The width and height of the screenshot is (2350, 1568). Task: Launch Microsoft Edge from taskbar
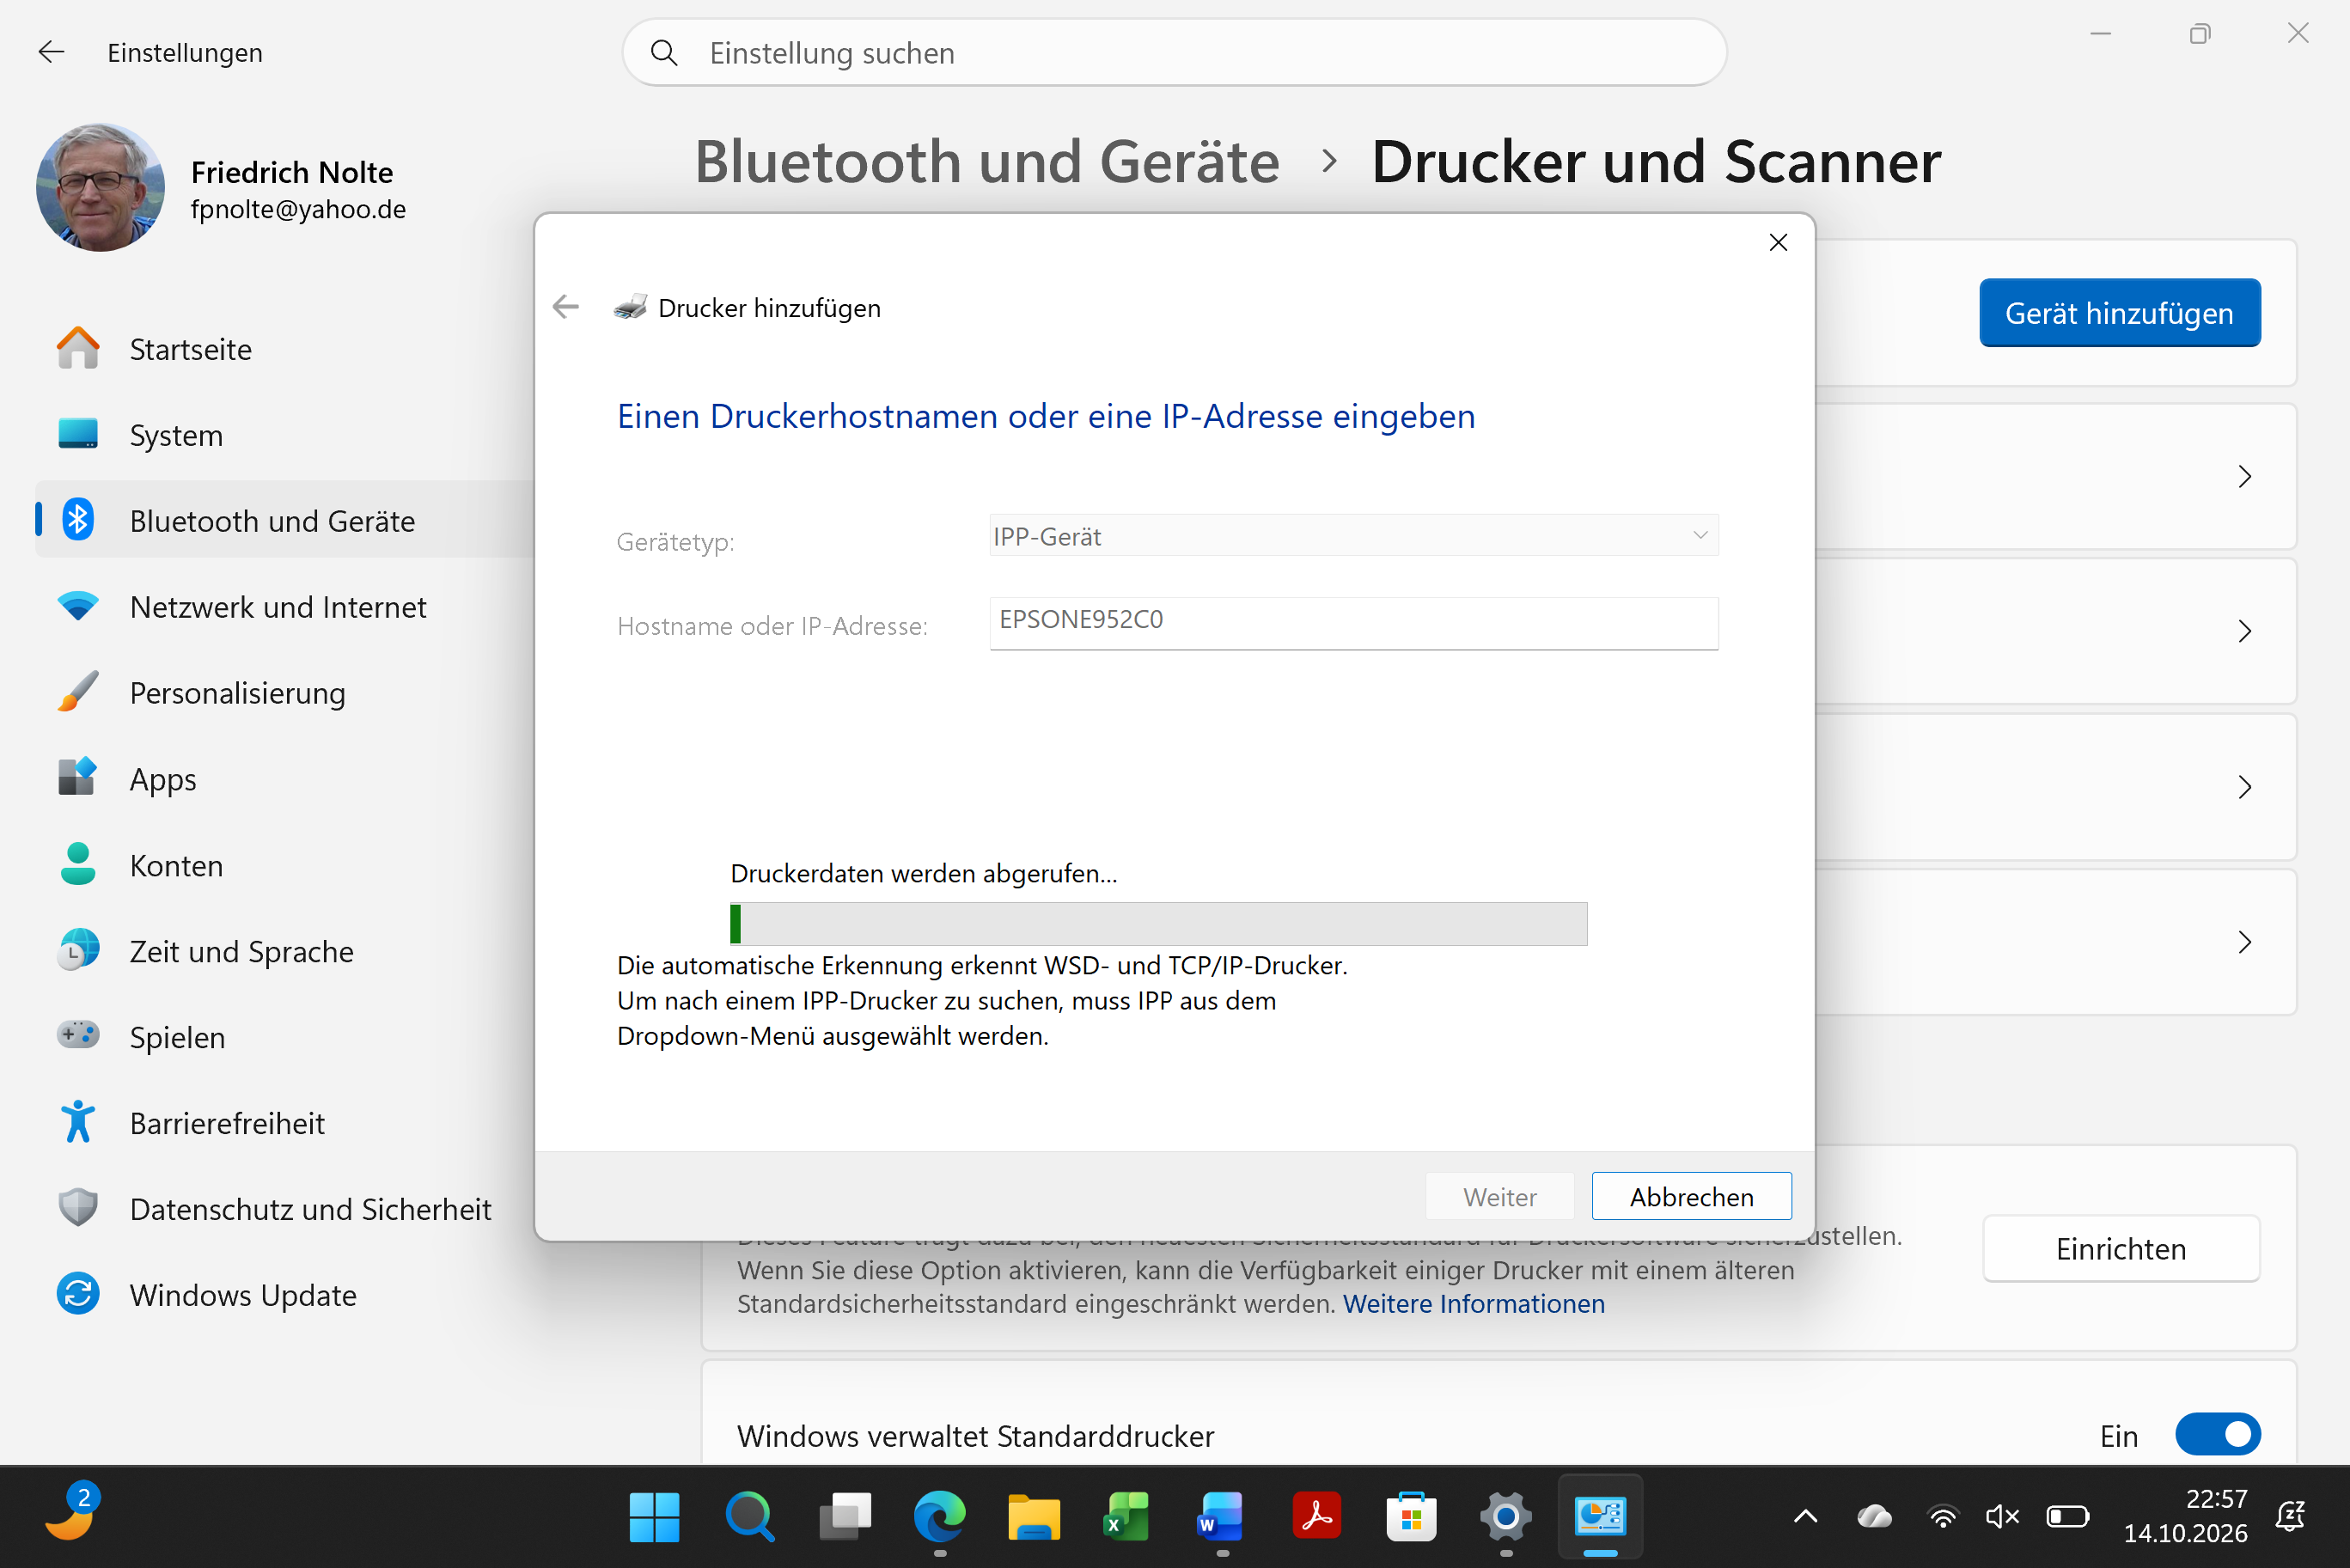[939, 1517]
